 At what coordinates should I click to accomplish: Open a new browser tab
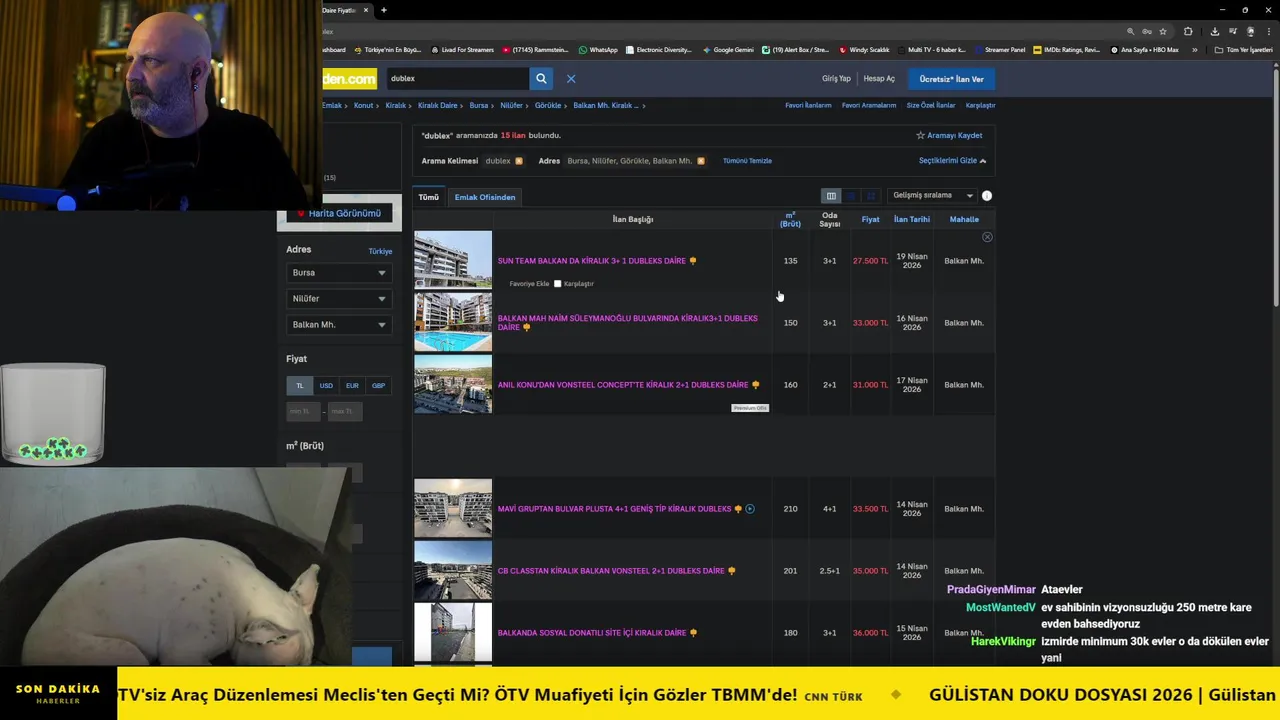point(384,10)
